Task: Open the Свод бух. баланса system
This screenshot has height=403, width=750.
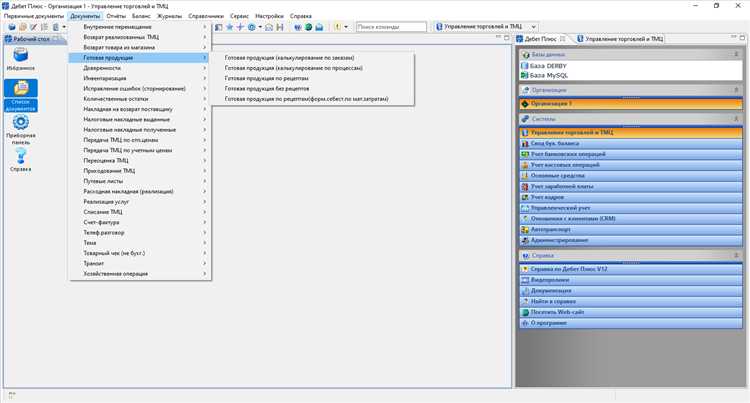Action: (631, 143)
